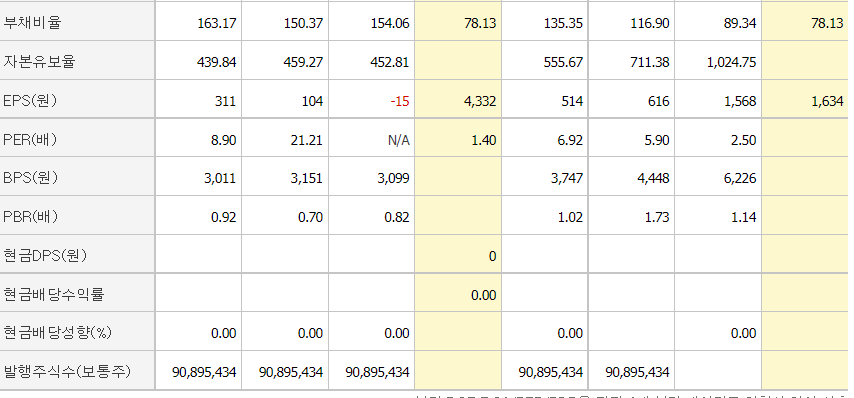The image size is (854, 398).
Task: Select the highlighted EPS value 1,634
Action: click(827, 101)
